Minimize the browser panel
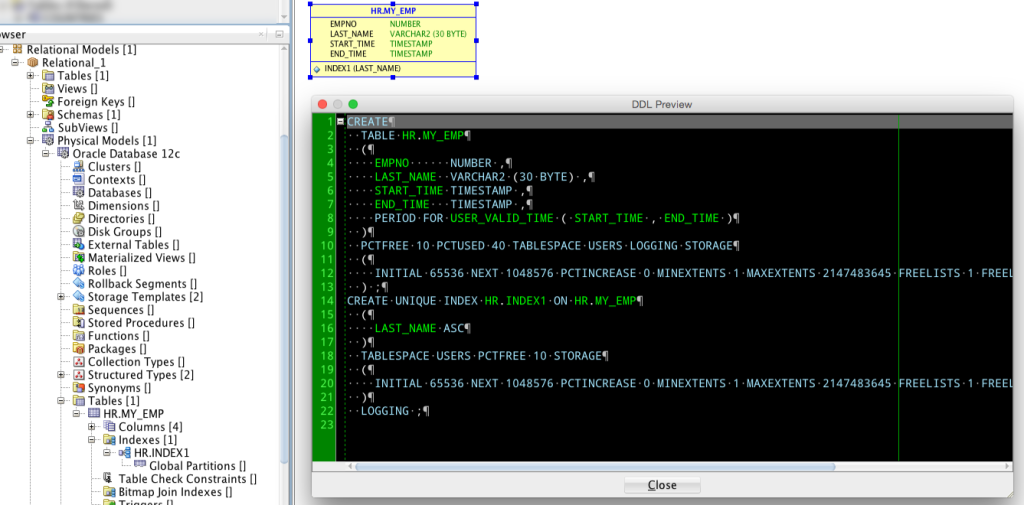The image size is (1024, 505). (x=279, y=35)
